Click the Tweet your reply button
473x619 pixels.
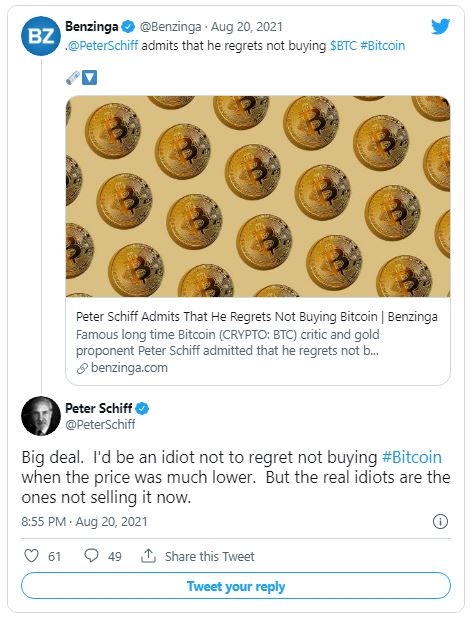tap(236, 586)
